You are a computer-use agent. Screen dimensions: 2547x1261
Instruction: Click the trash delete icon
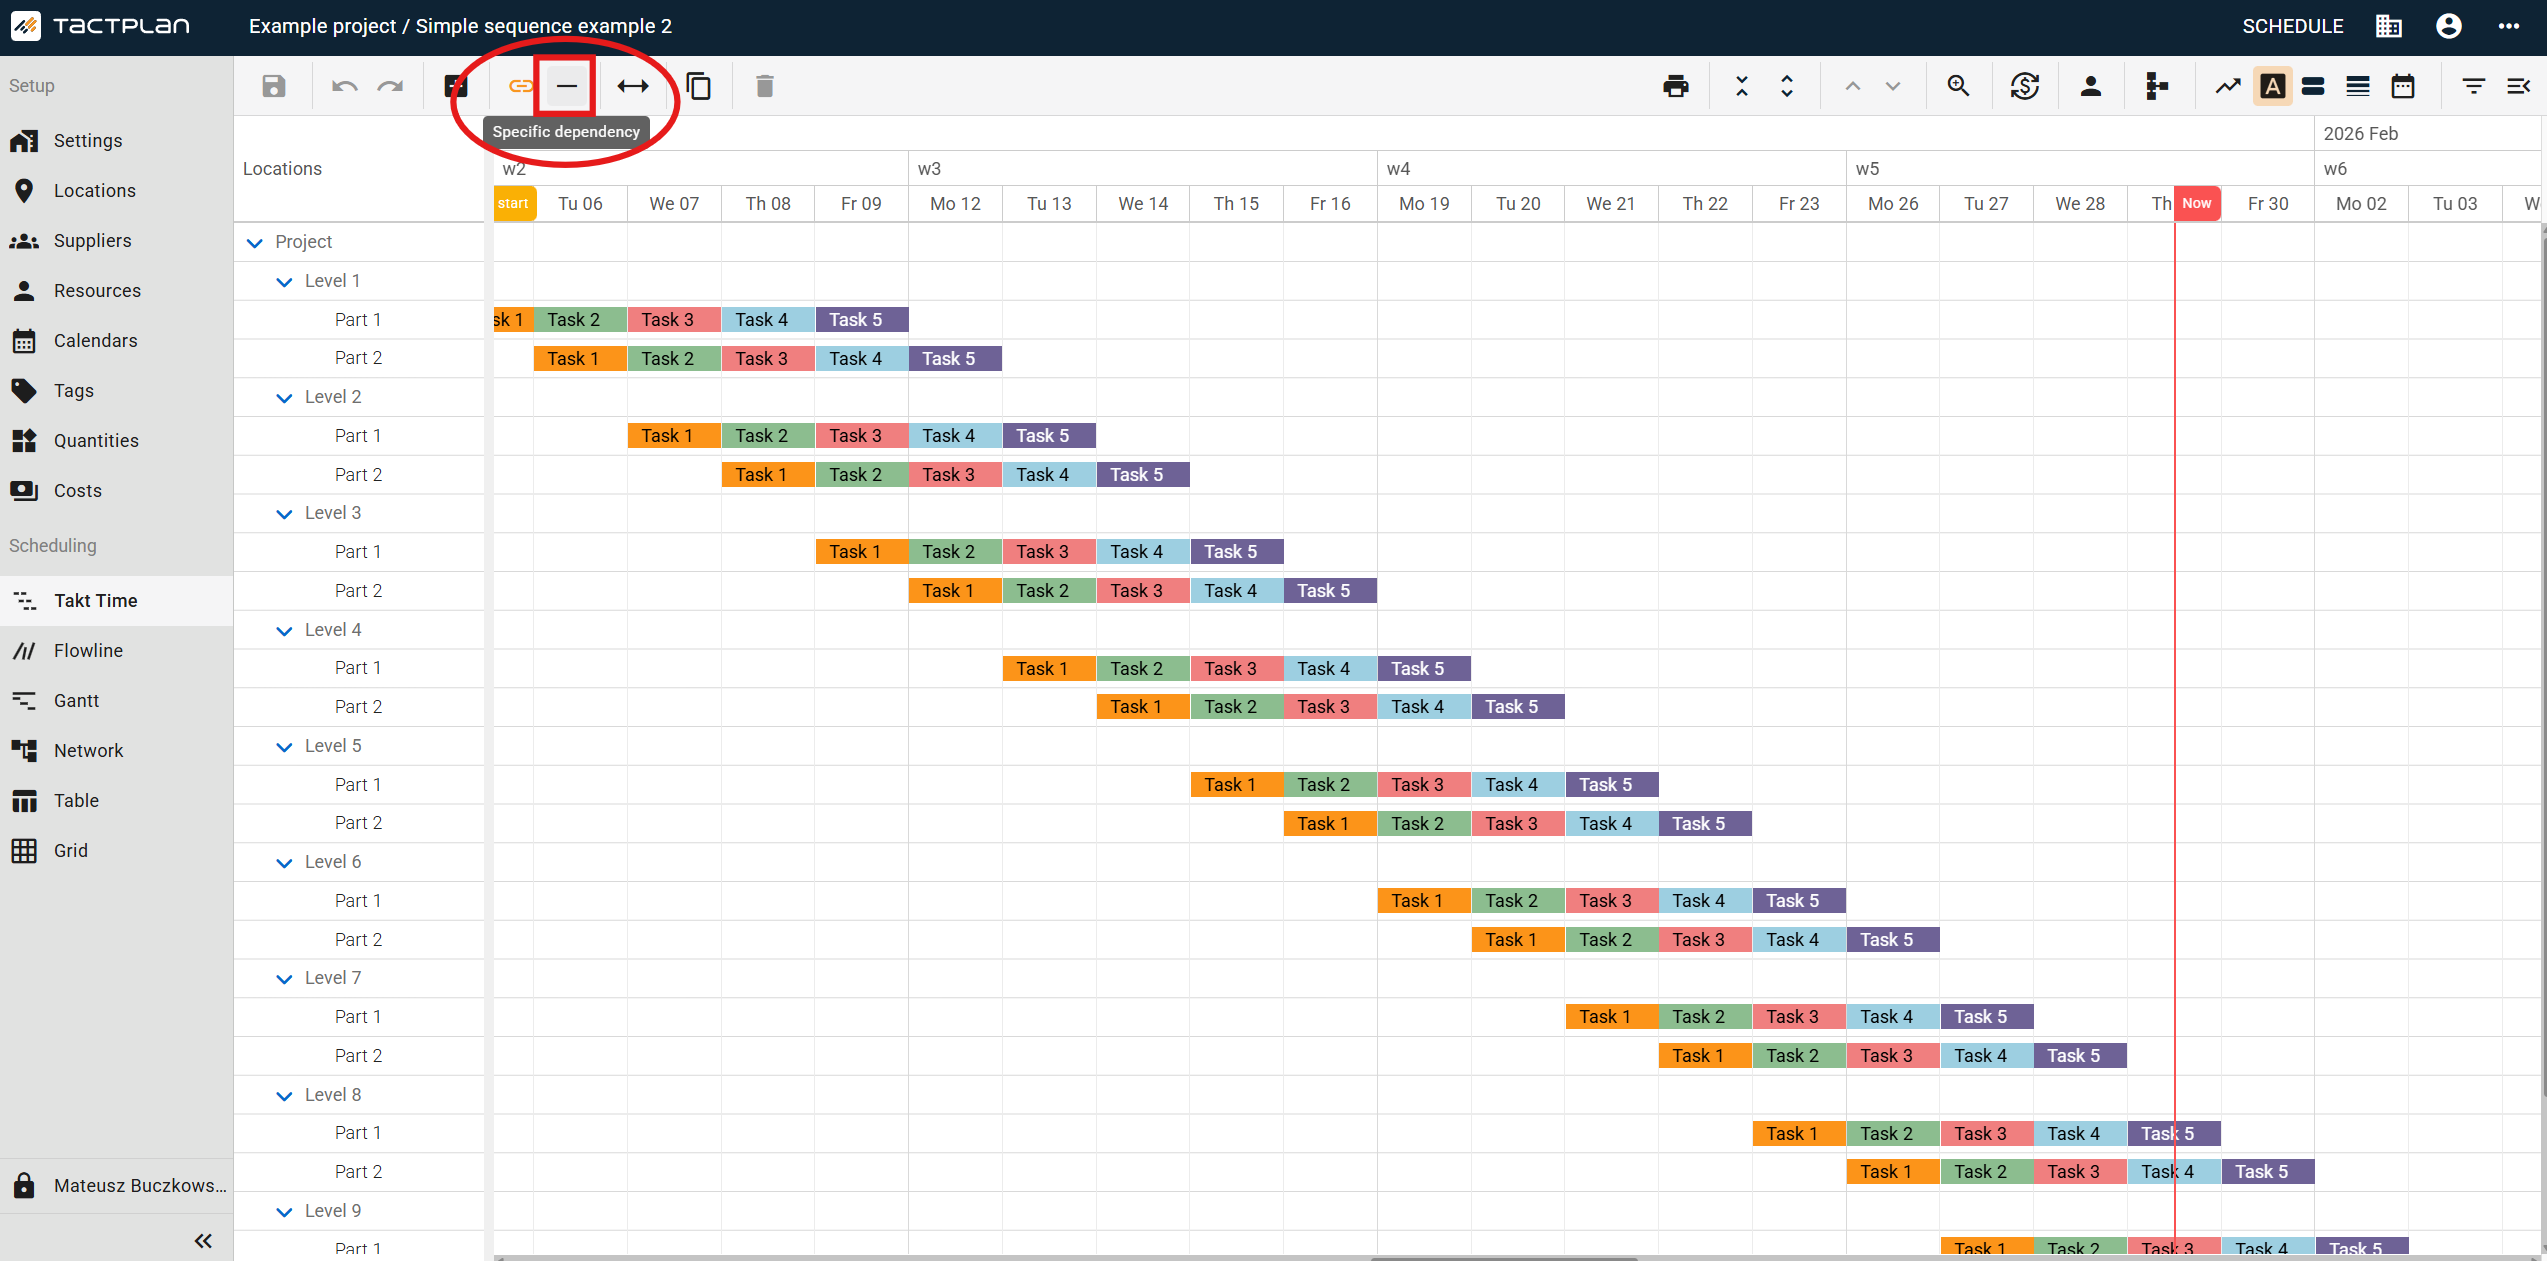pyautogui.click(x=765, y=86)
